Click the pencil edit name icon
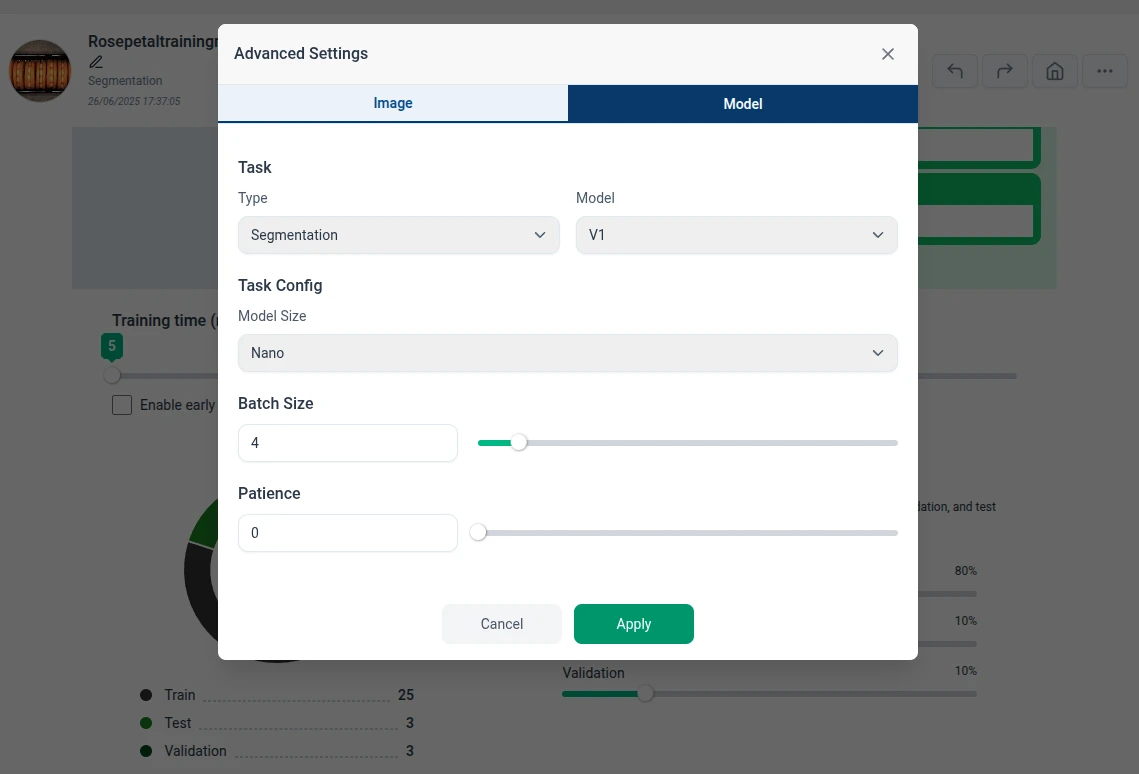The image size is (1139, 774). pyautogui.click(x=96, y=62)
